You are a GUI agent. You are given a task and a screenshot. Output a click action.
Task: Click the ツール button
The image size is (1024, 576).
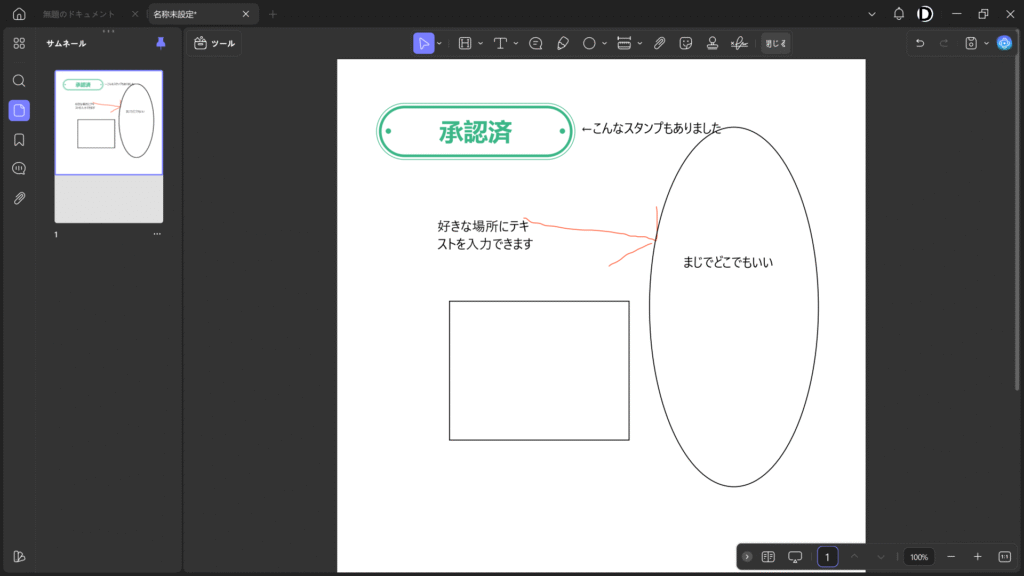[215, 43]
